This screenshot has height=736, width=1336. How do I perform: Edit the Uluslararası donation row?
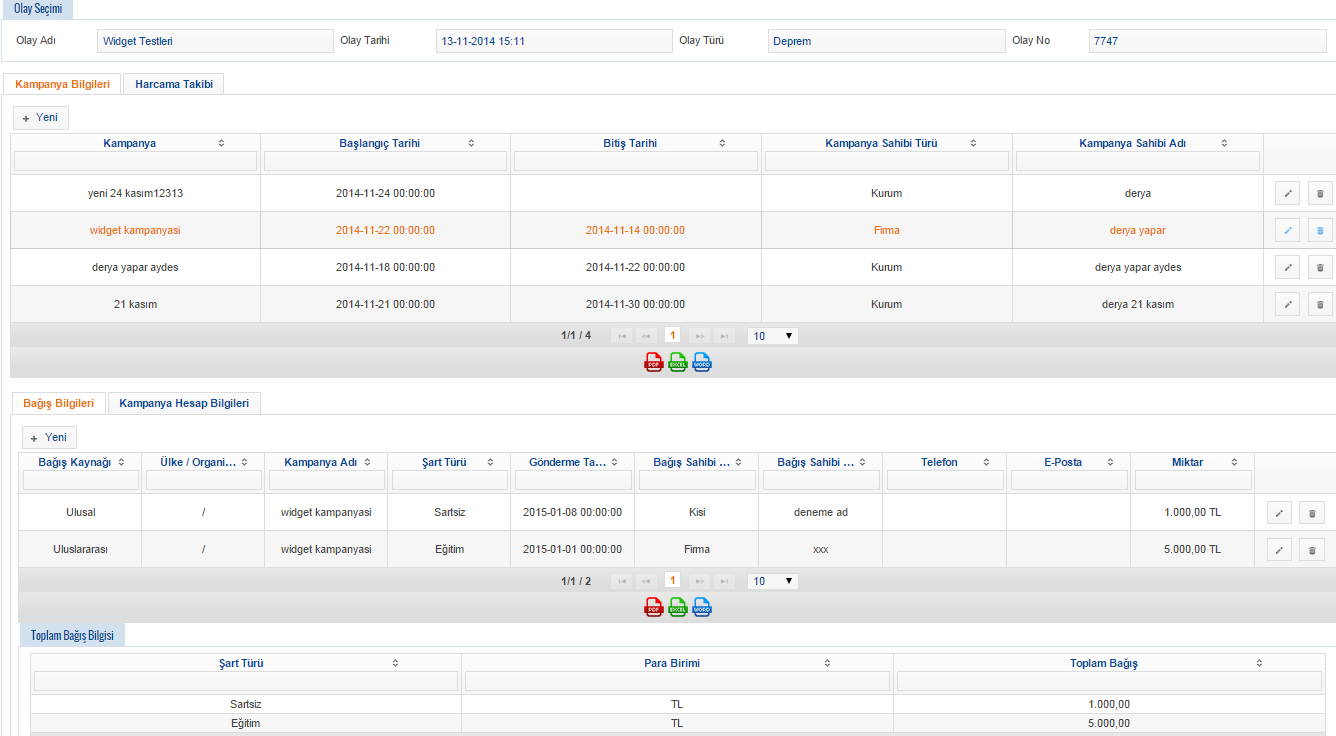pyautogui.click(x=1279, y=550)
